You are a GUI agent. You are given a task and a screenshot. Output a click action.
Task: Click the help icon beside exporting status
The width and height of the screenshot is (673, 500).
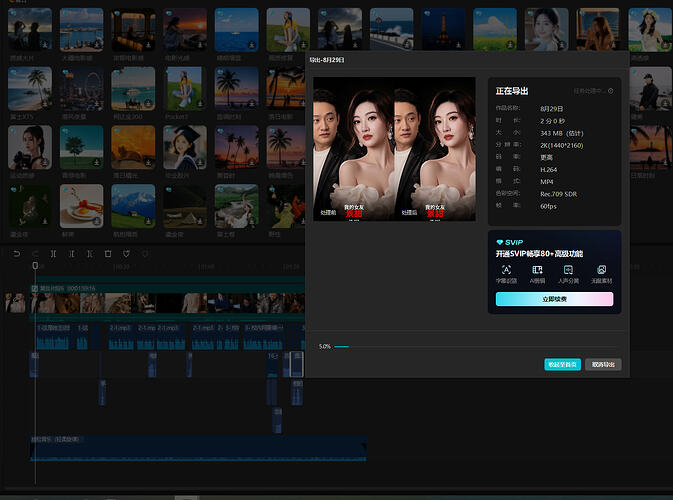[610, 91]
